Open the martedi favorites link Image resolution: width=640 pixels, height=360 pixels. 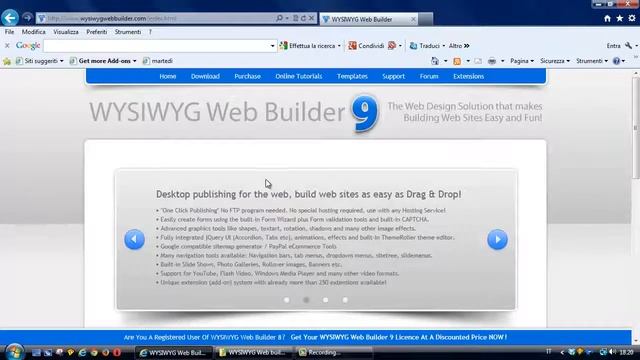point(158,61)
